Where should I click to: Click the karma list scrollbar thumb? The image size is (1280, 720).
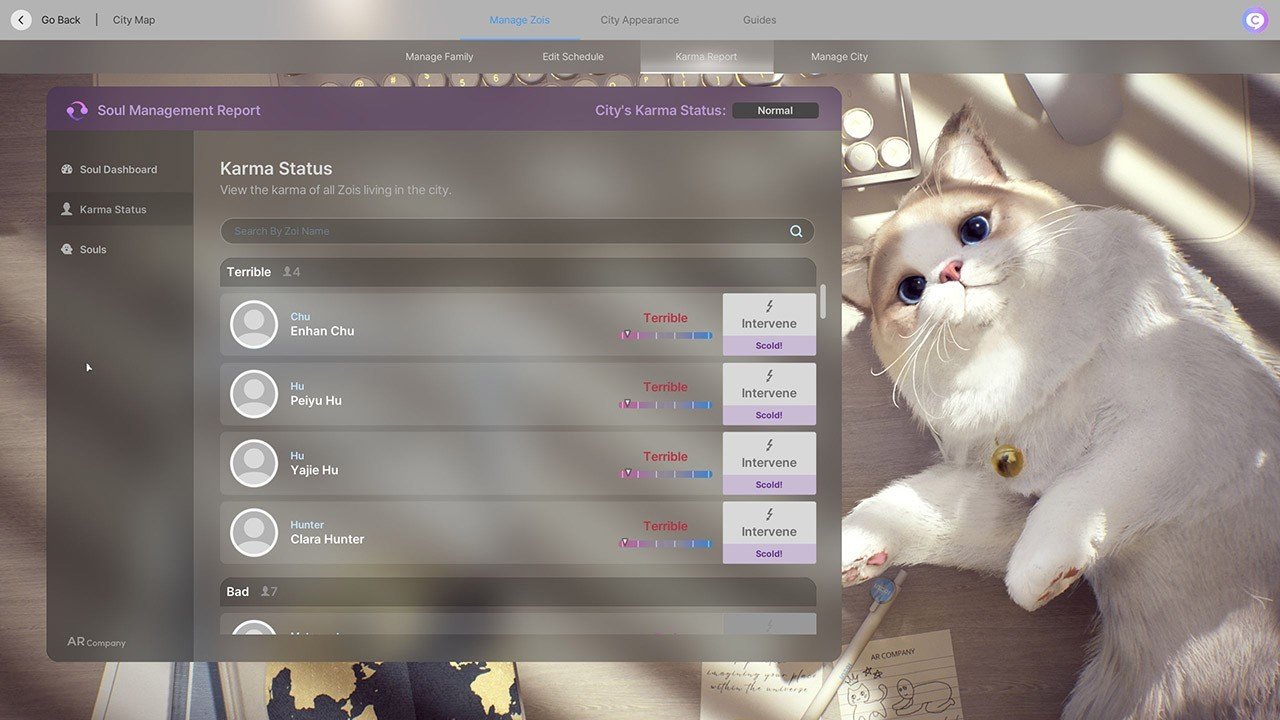click(x=823, y=301)
